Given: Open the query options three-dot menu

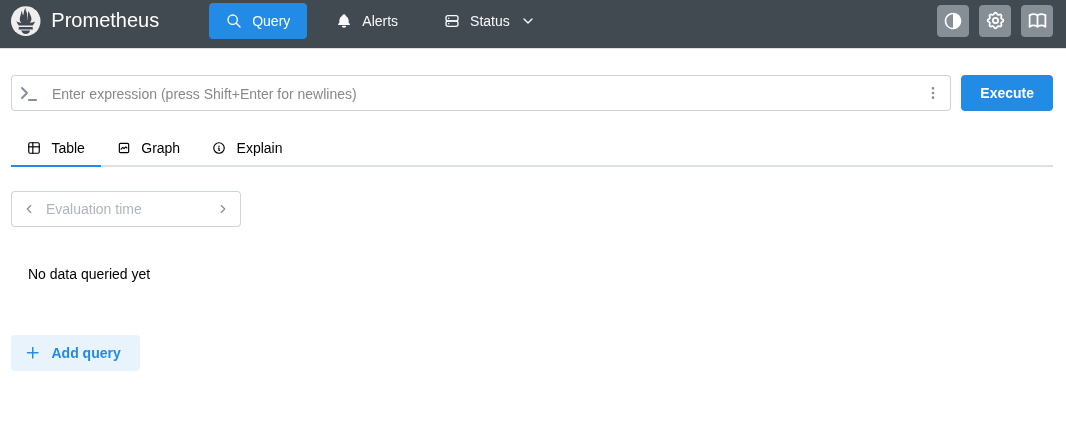Looking at the screenshot, I should pyautogui.click(x=933, y=93).
